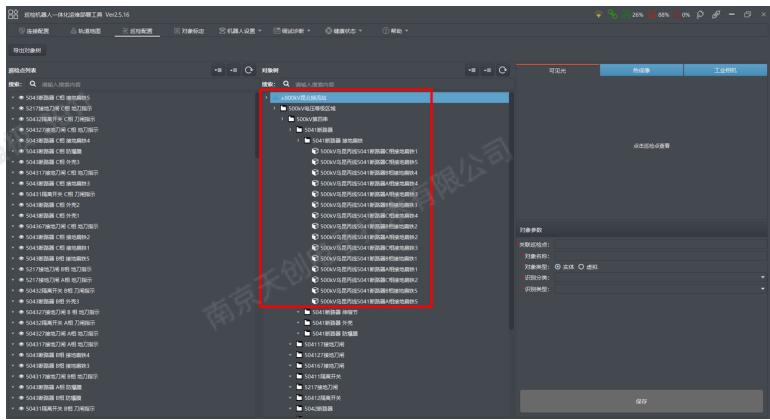Open the 帮助 menu
The height and width of the screenshot is (420, 770).
(395, 30)
